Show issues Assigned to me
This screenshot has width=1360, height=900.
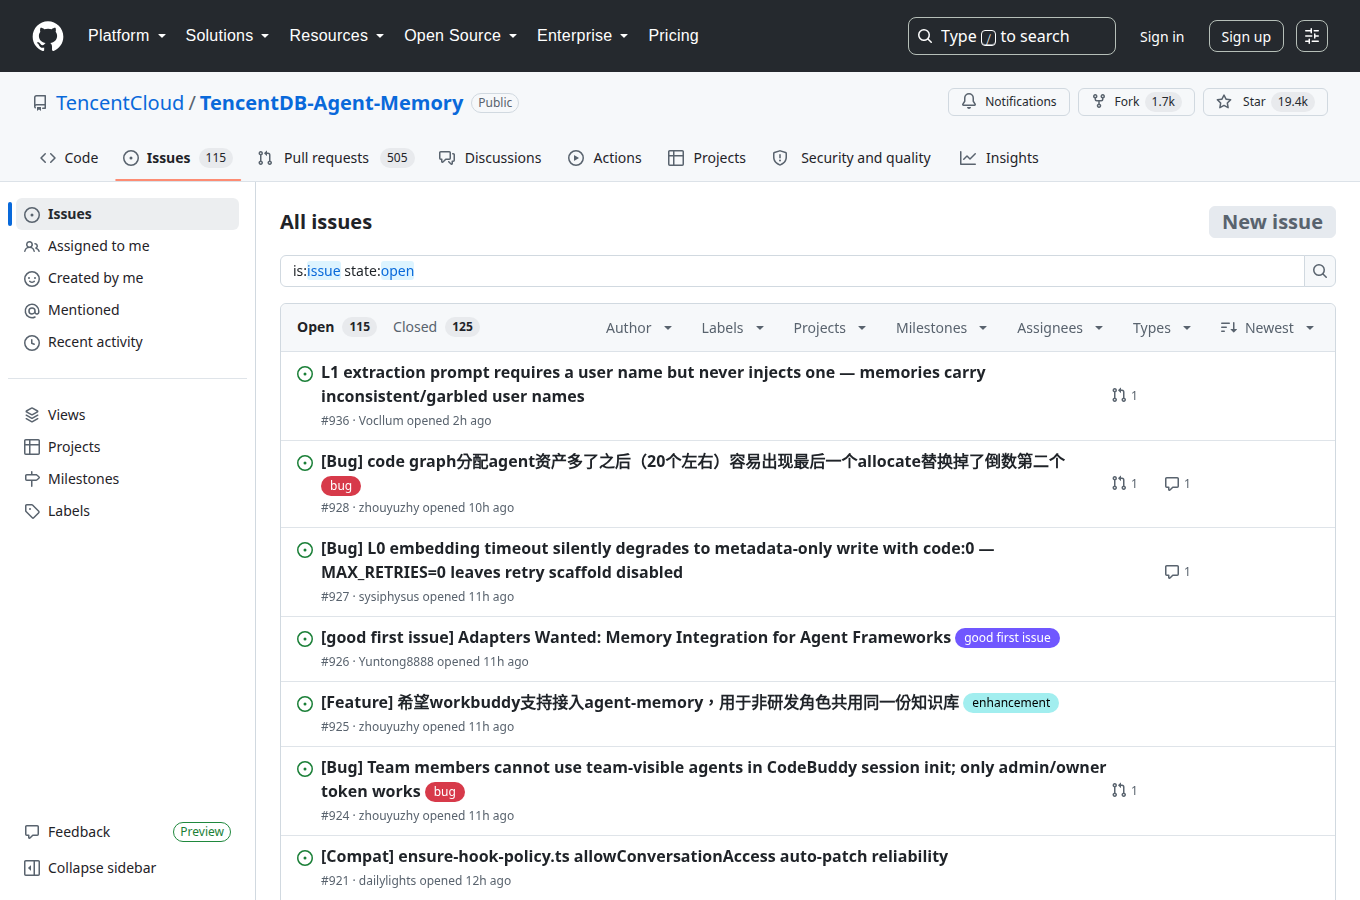(127, 246)
